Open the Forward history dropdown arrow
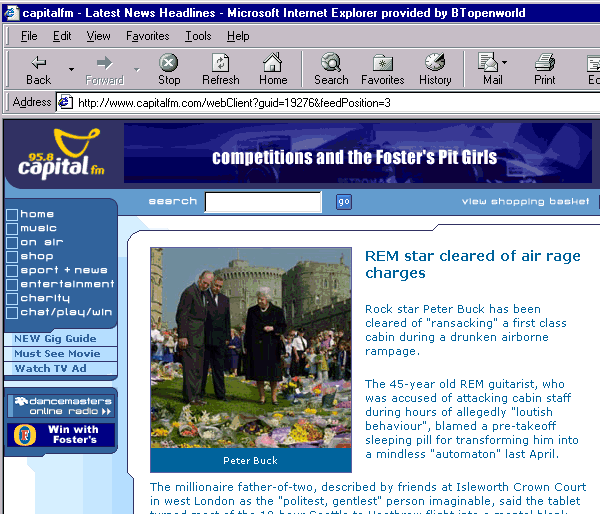This screenshot has width=600, height=514. (x=137, y=69)
